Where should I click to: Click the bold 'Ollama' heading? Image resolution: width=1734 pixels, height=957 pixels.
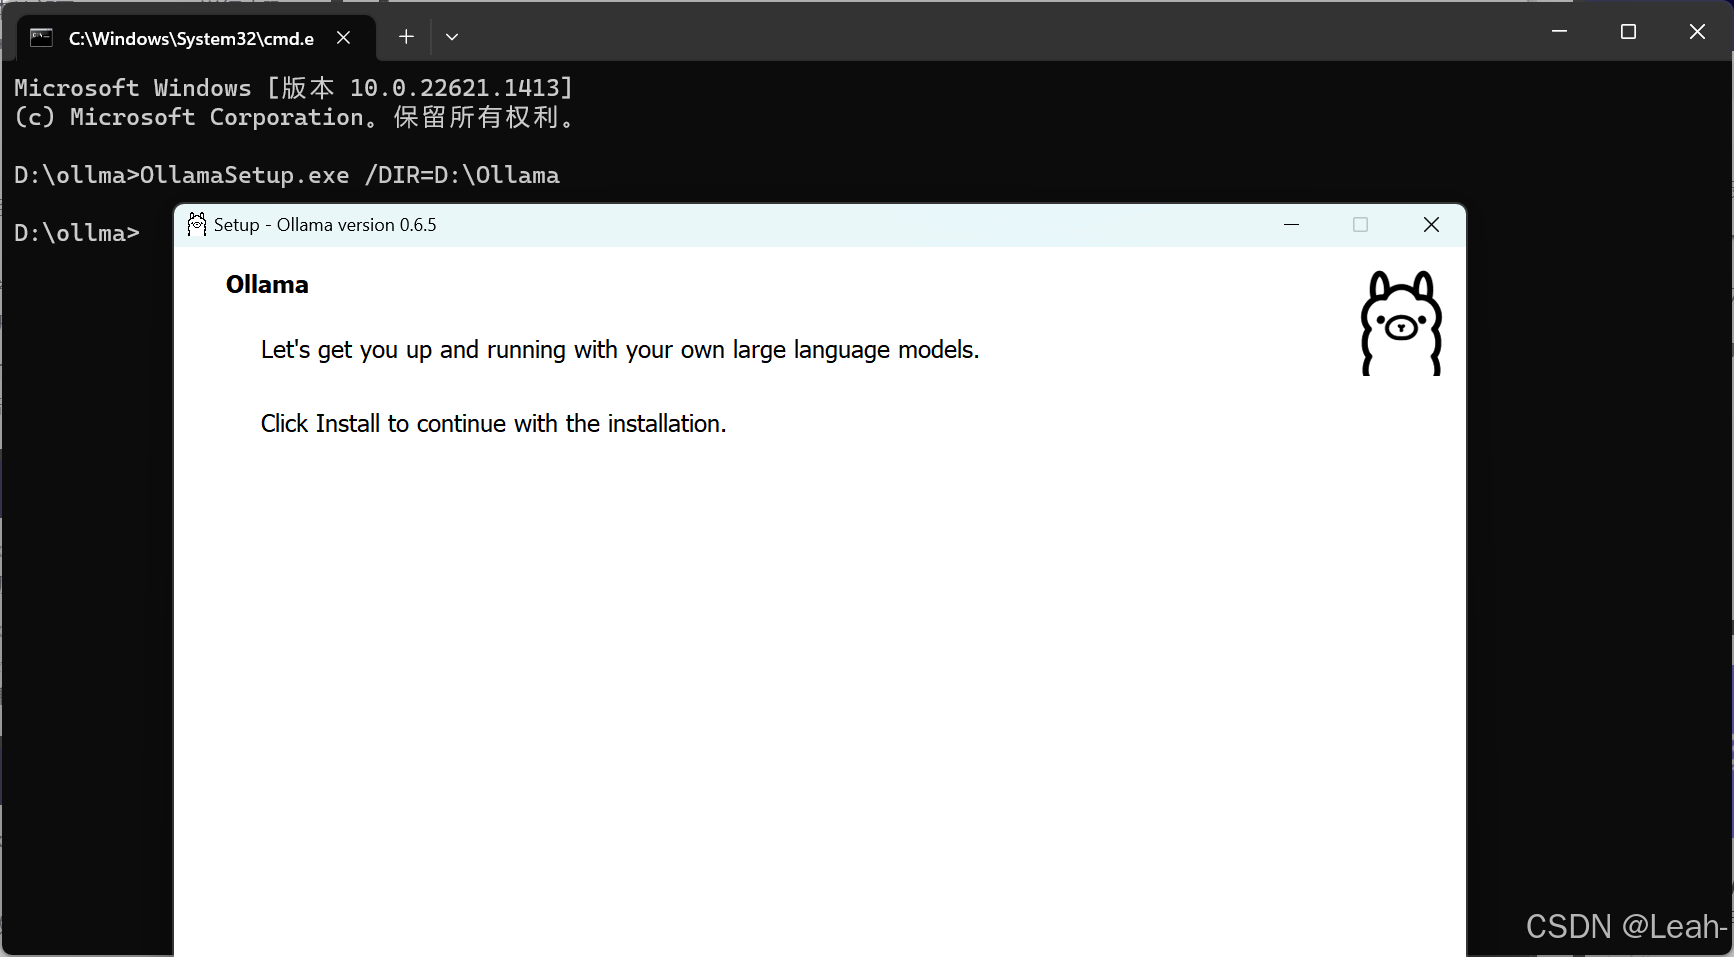point(267,285)
